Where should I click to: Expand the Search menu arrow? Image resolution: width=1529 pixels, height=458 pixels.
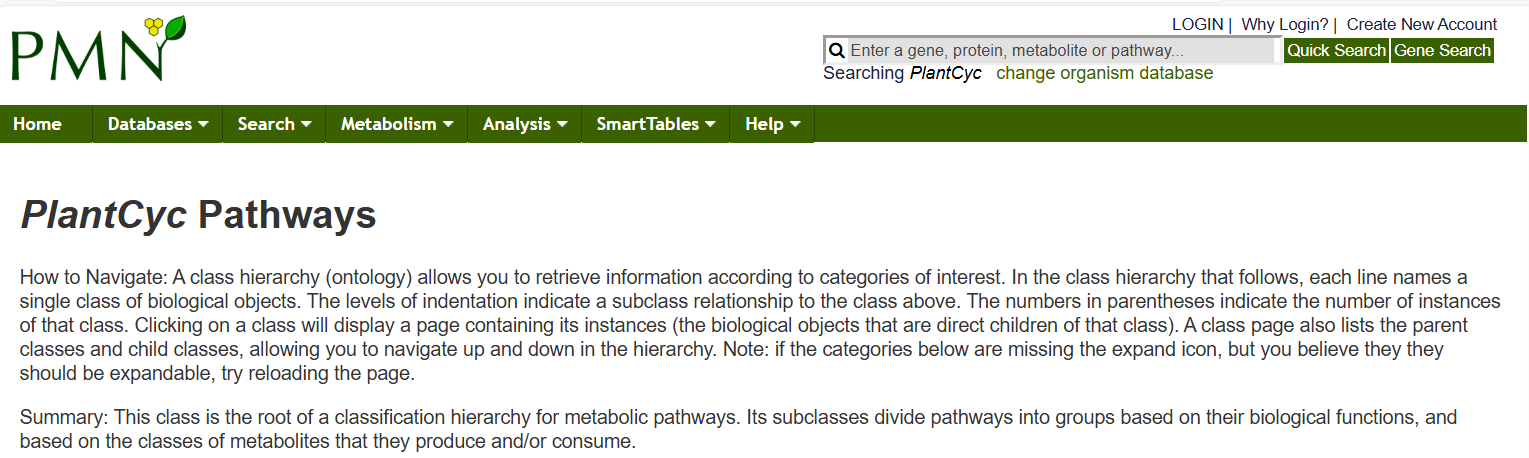tap(306, 125)
